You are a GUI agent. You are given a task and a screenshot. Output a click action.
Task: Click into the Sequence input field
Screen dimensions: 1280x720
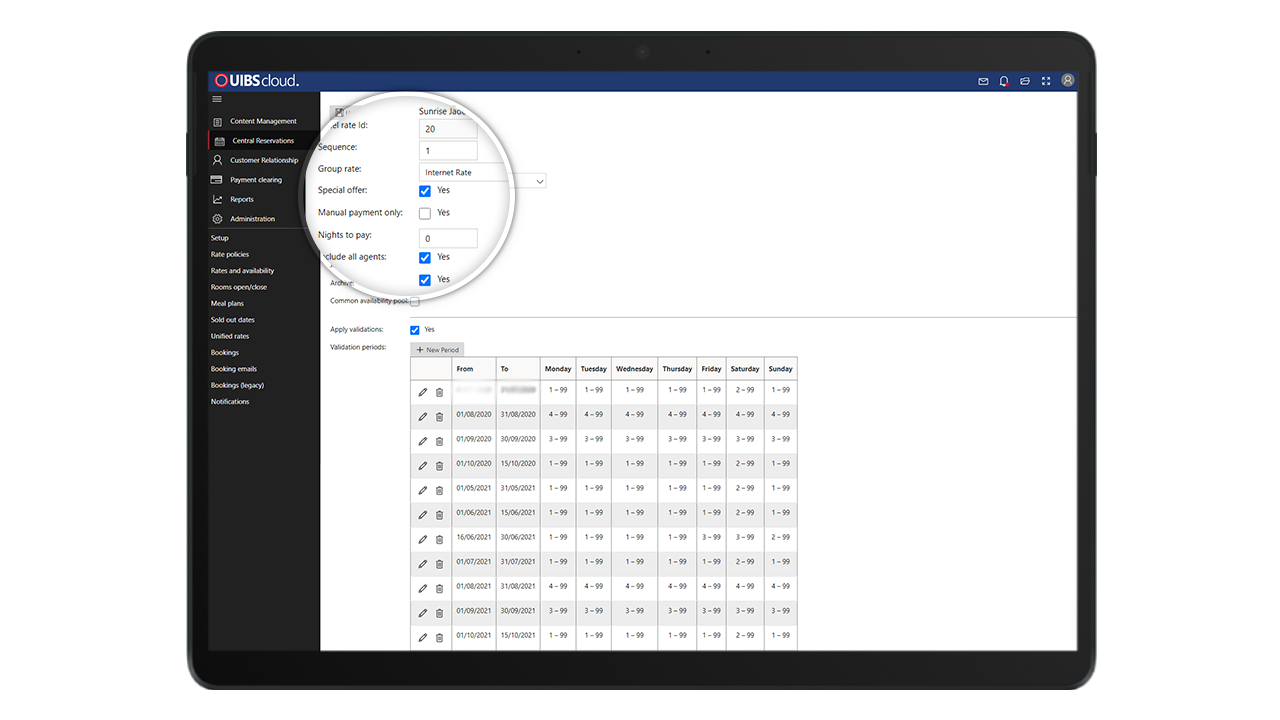tap(448, 151)
